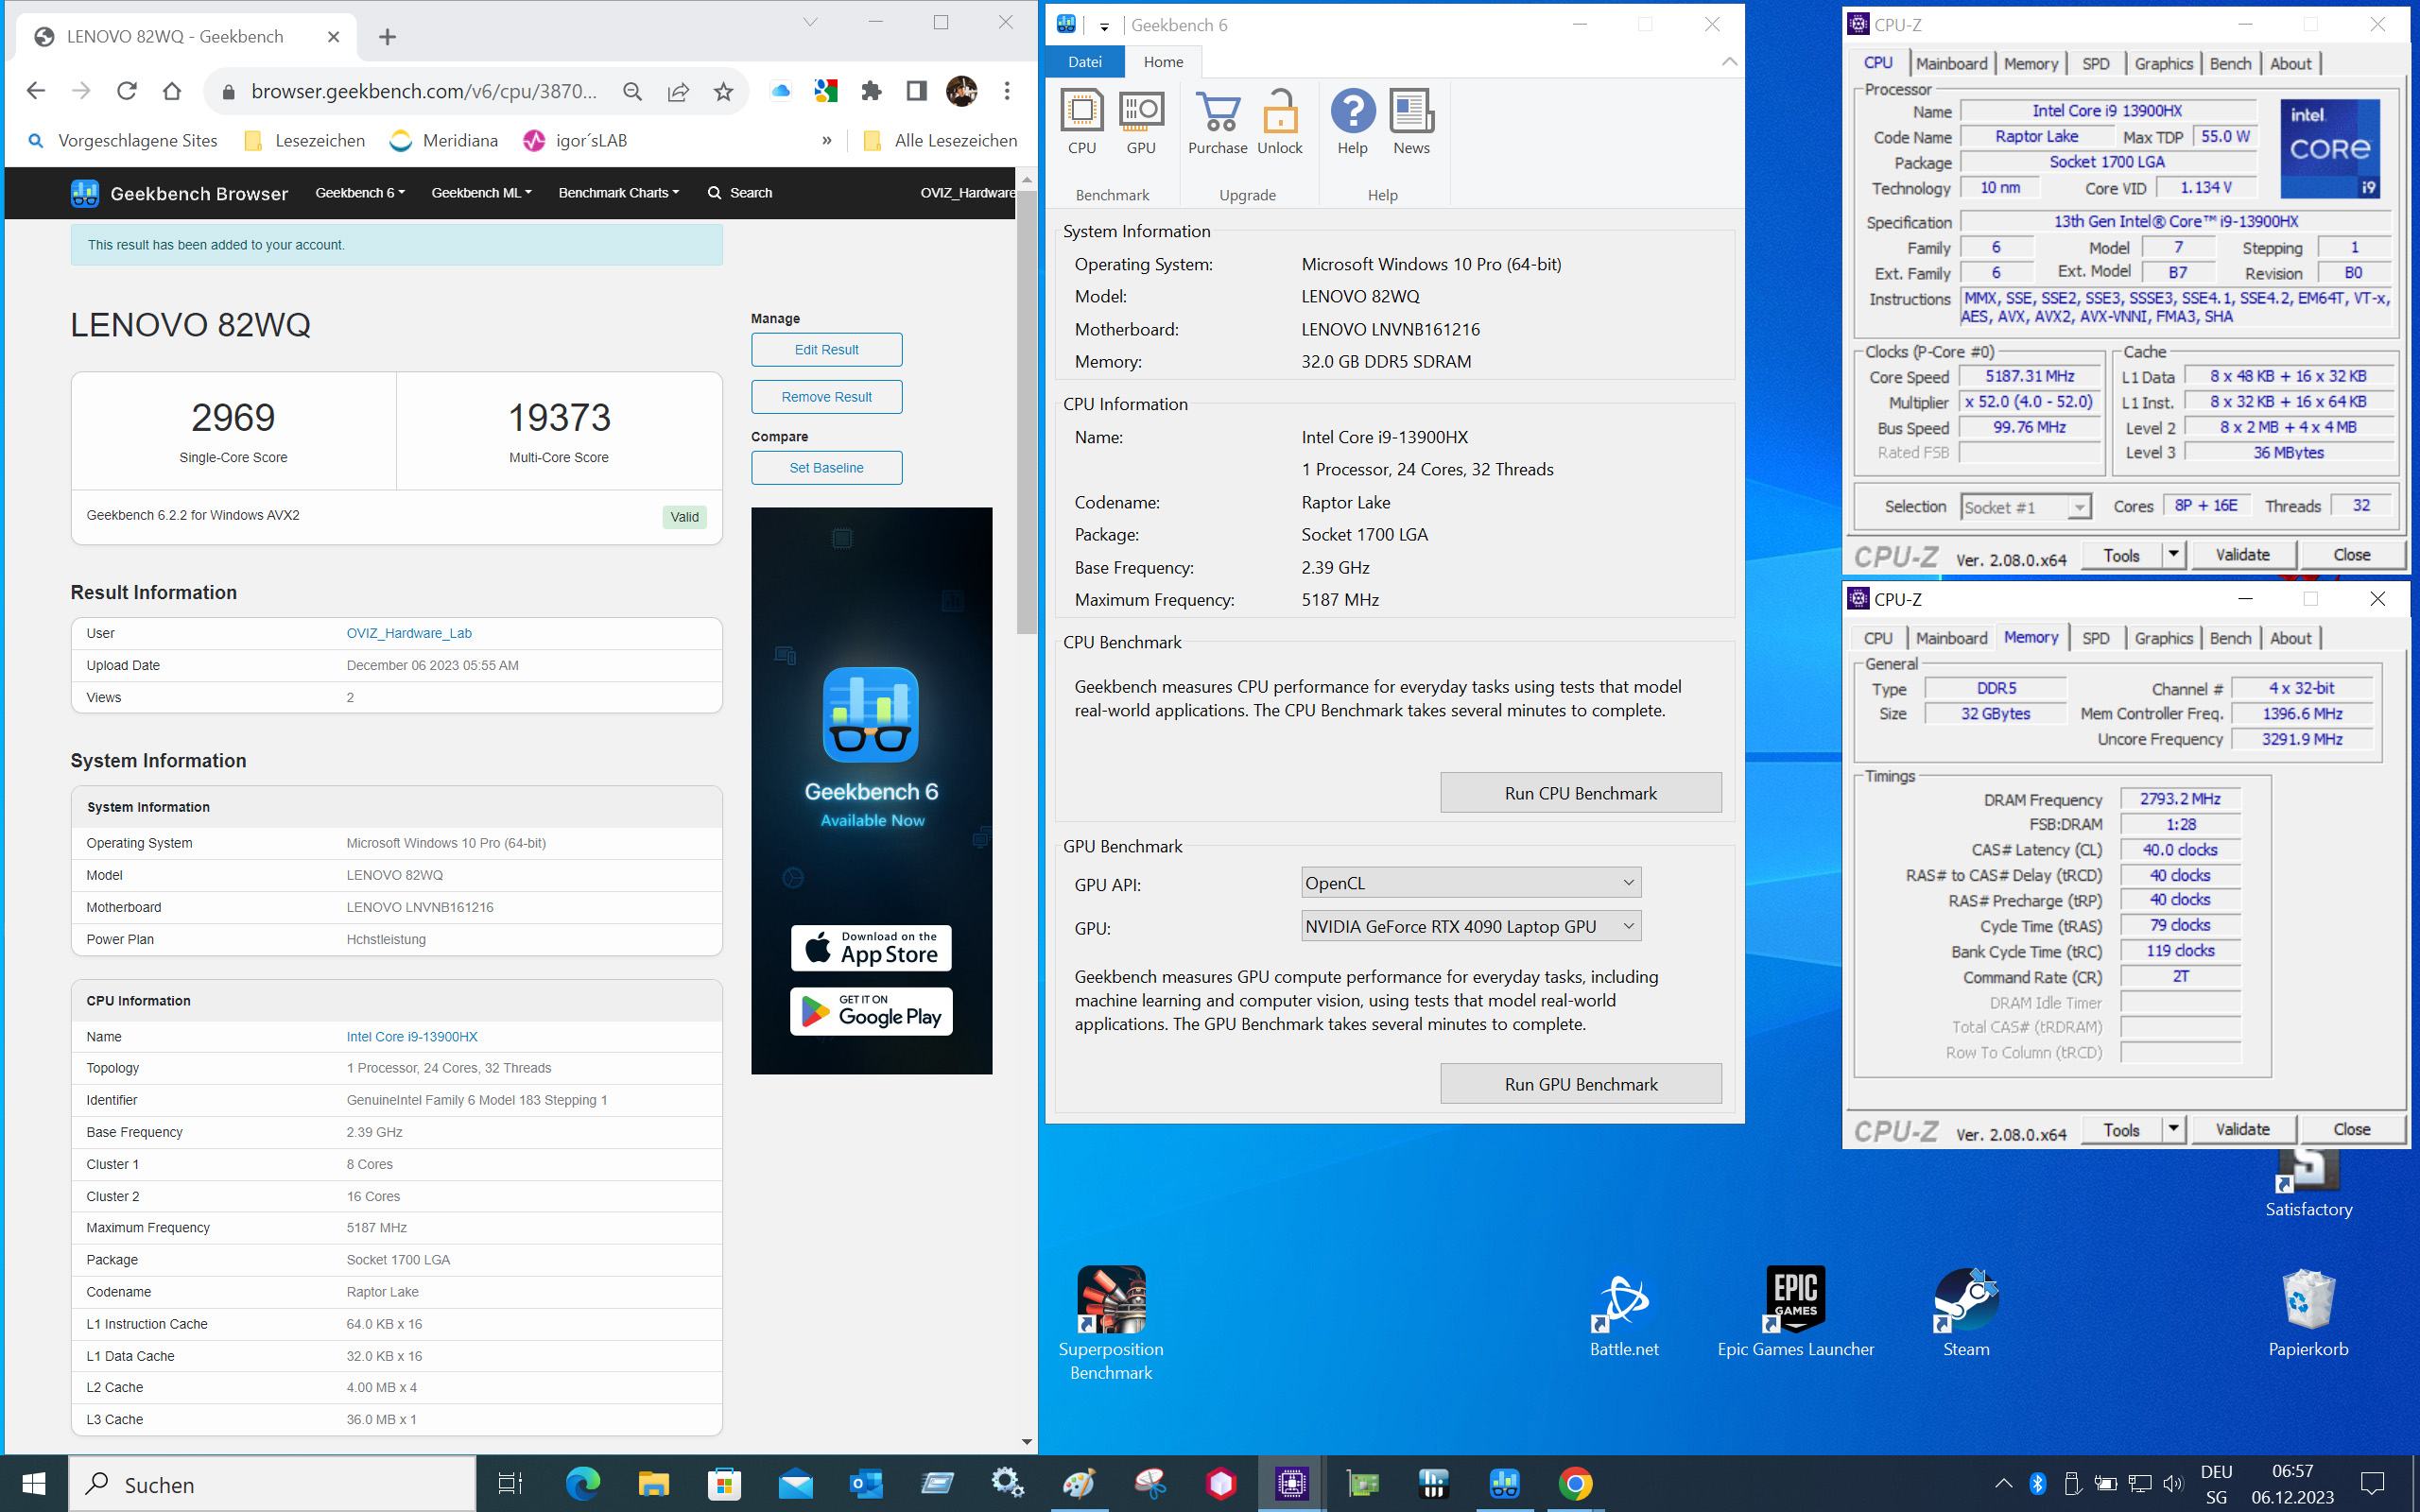The image size is (2420, 1512).
Task: Click Edit Result button
Action: [x=827, y=350]
